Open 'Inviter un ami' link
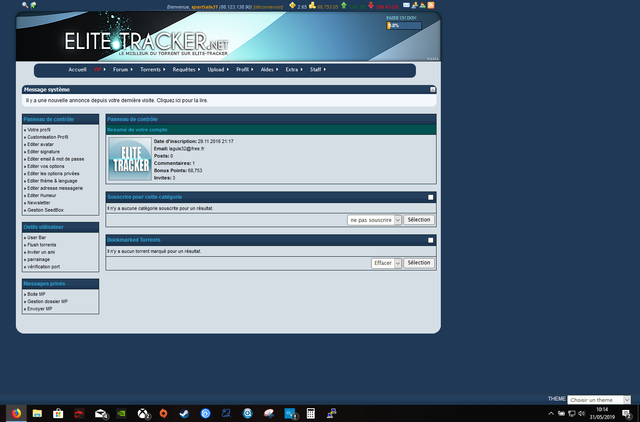Screen dimensions: 640x422 [x=41, y=252]
